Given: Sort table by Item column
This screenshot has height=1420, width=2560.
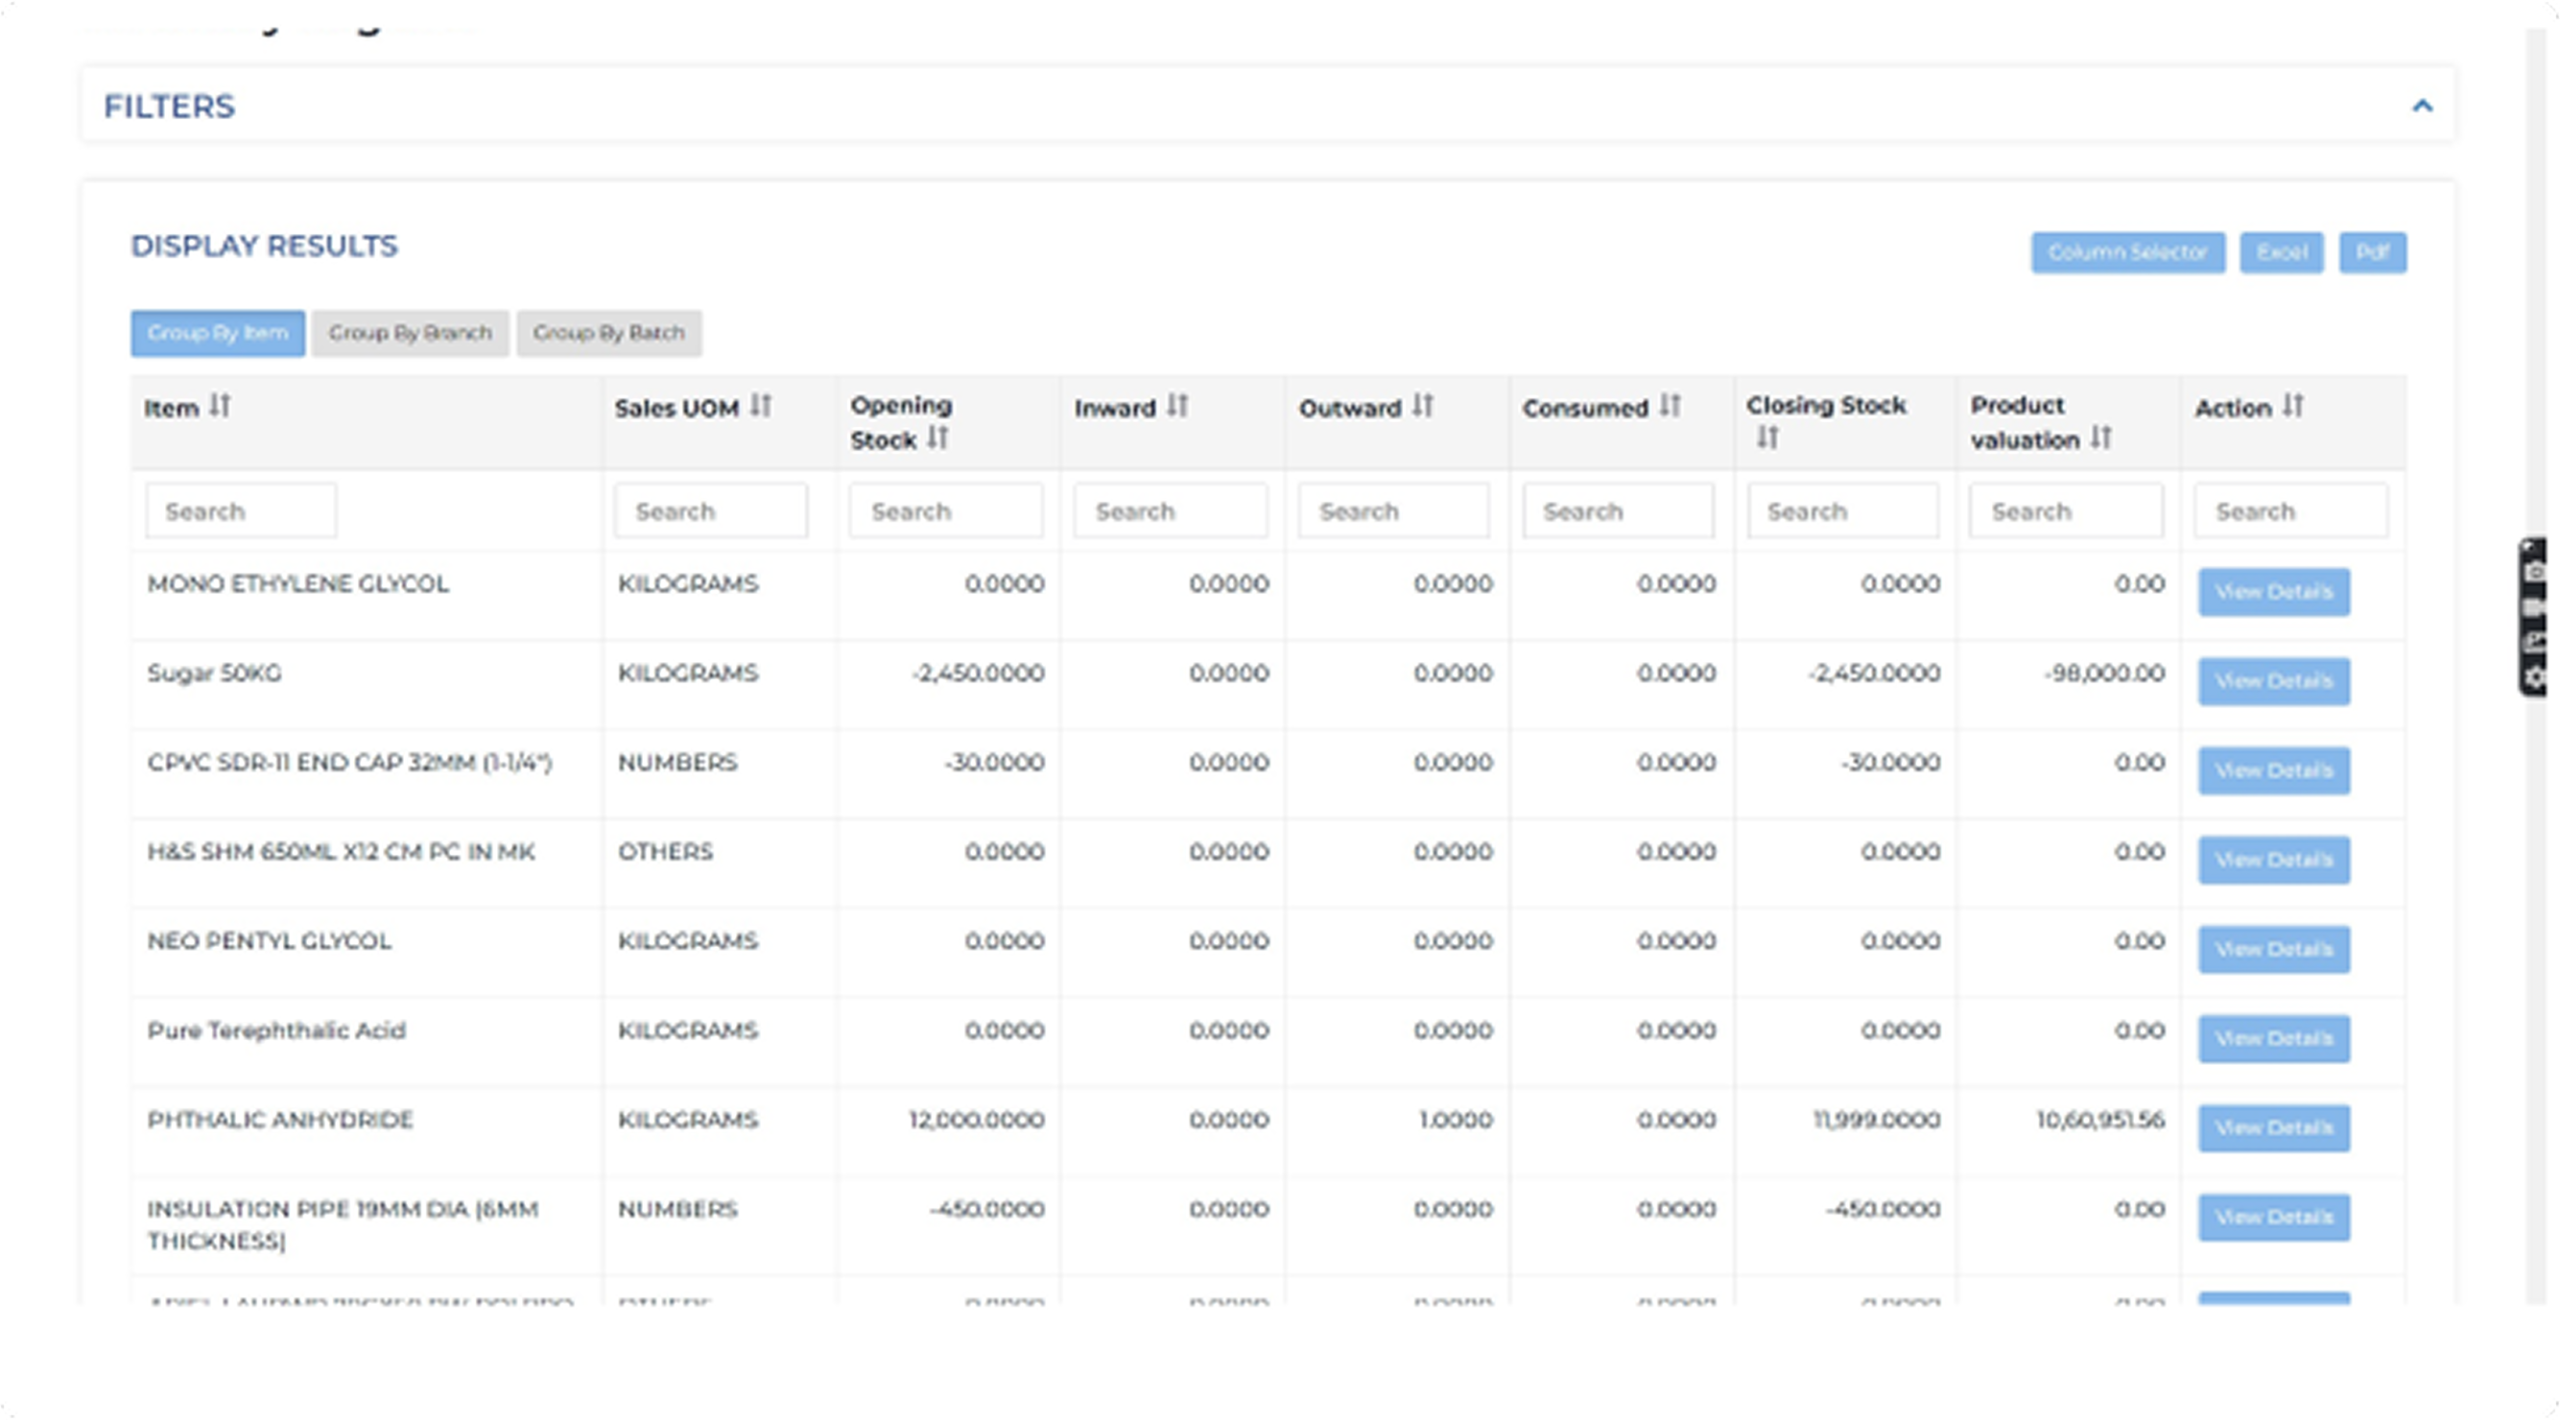Looking at the screenshot, I should pyautogui.click(x=220, y=406).
